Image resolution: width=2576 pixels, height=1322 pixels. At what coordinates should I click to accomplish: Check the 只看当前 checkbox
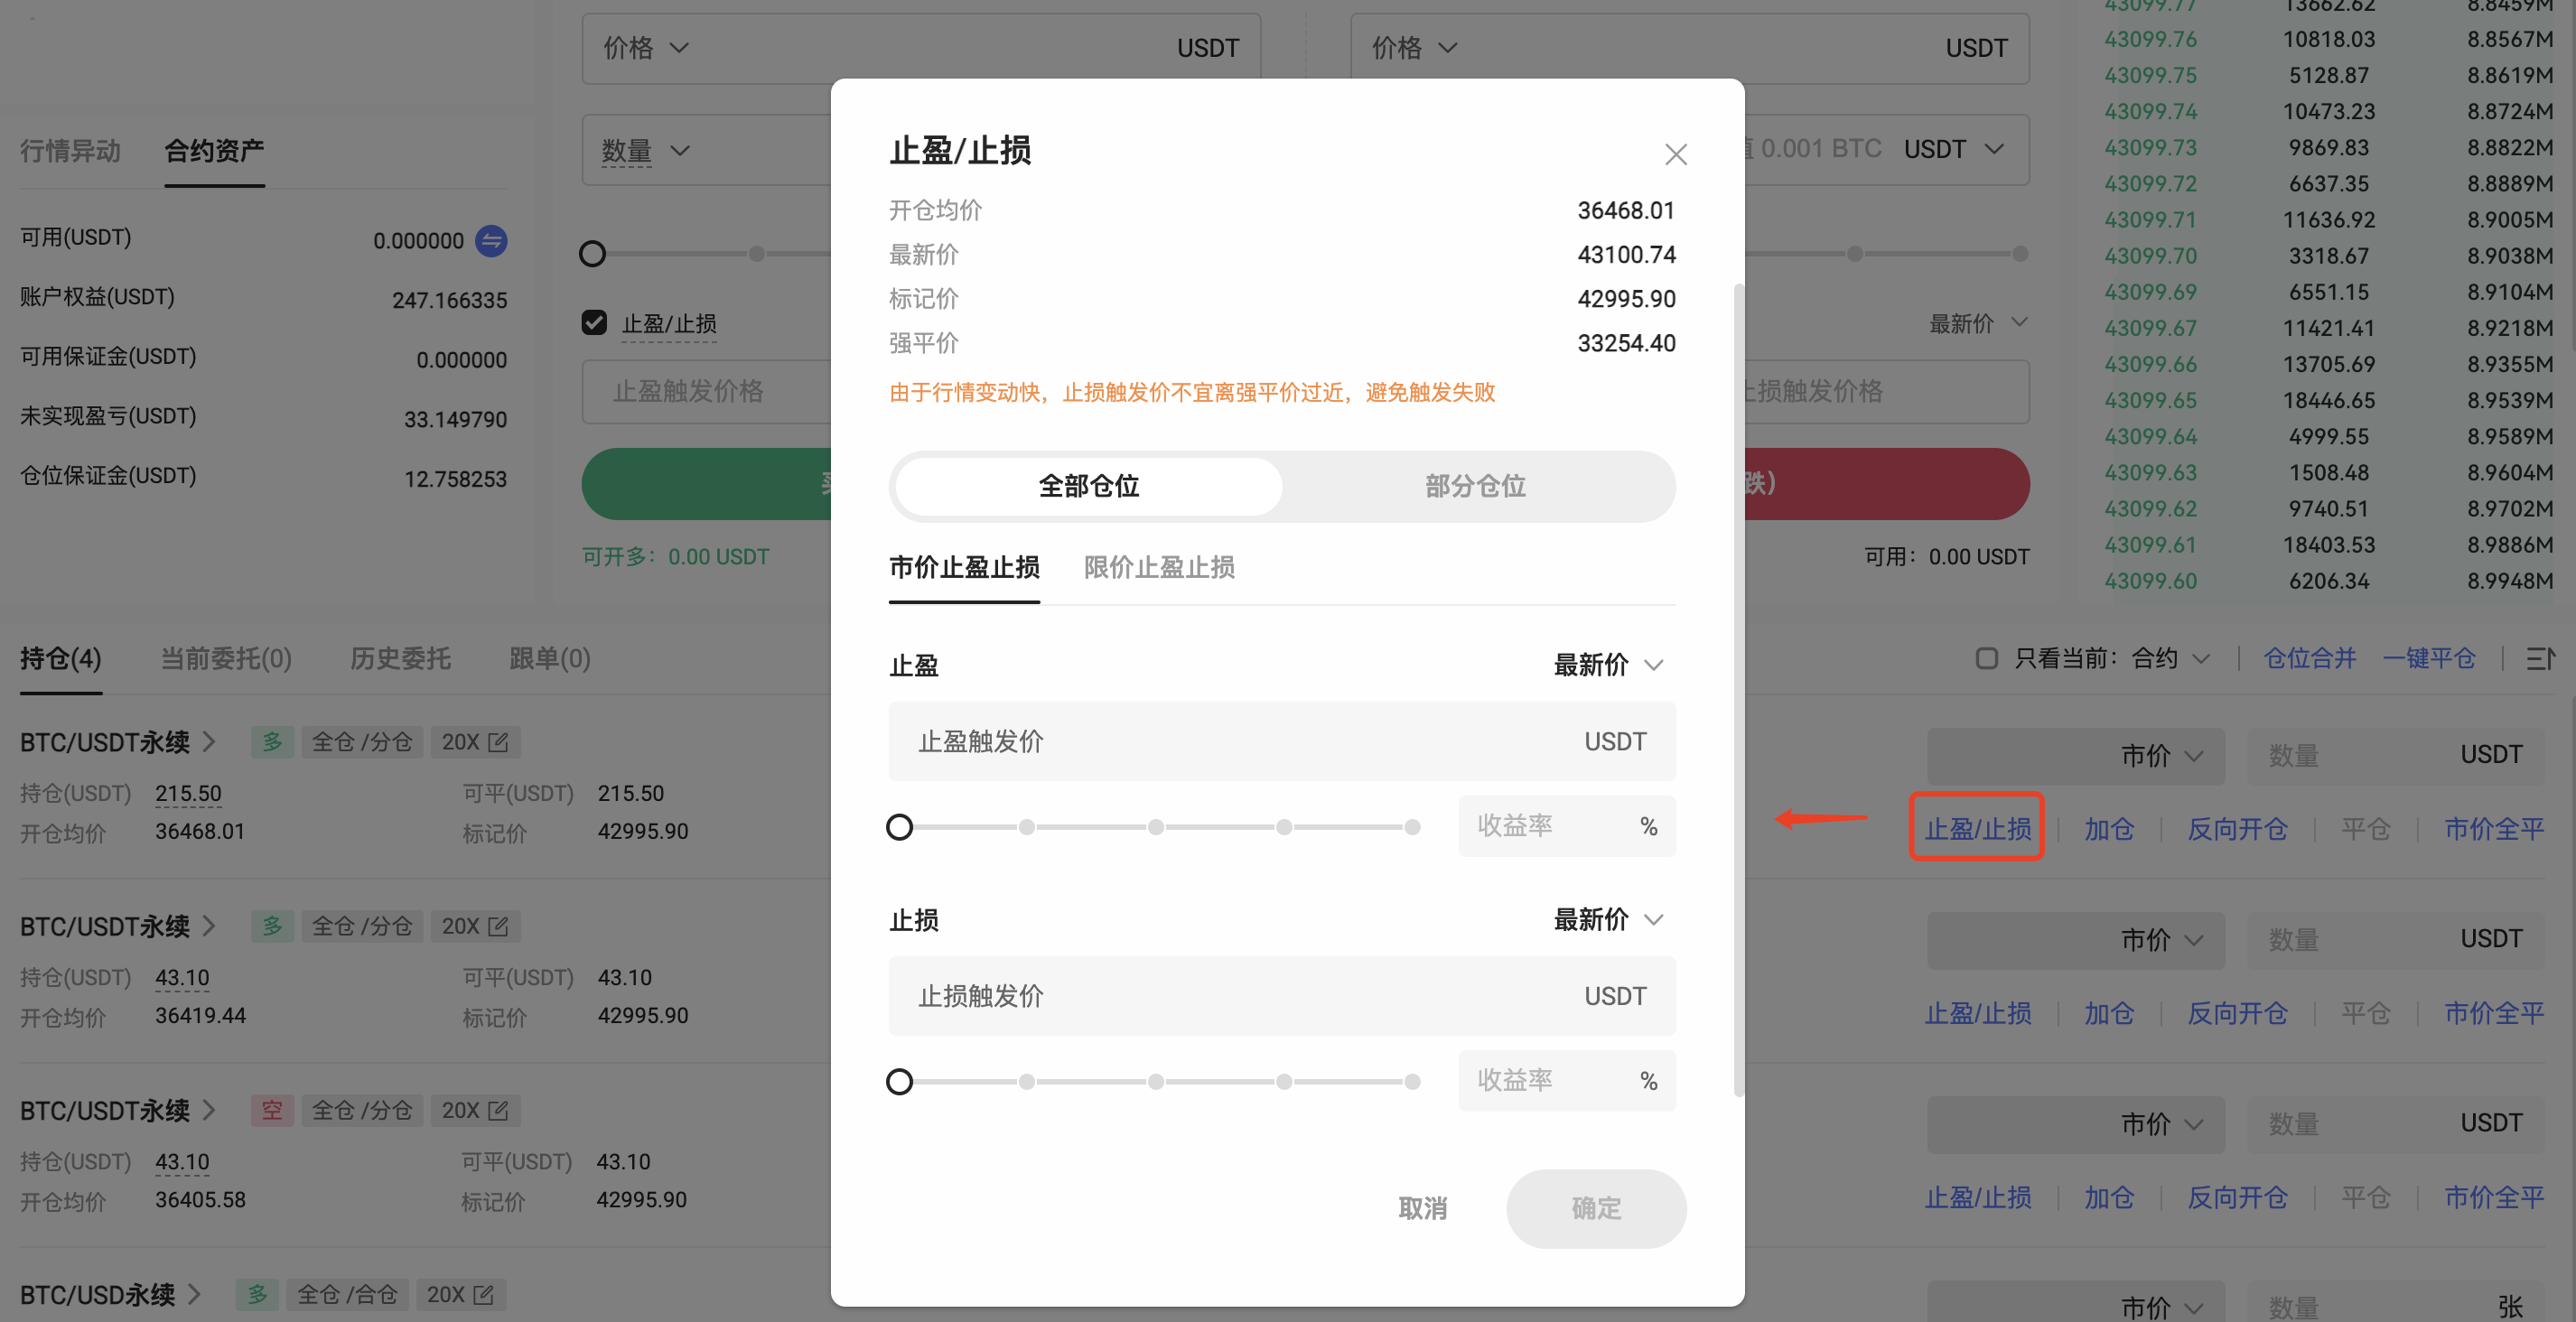[x=1986, y=658]
